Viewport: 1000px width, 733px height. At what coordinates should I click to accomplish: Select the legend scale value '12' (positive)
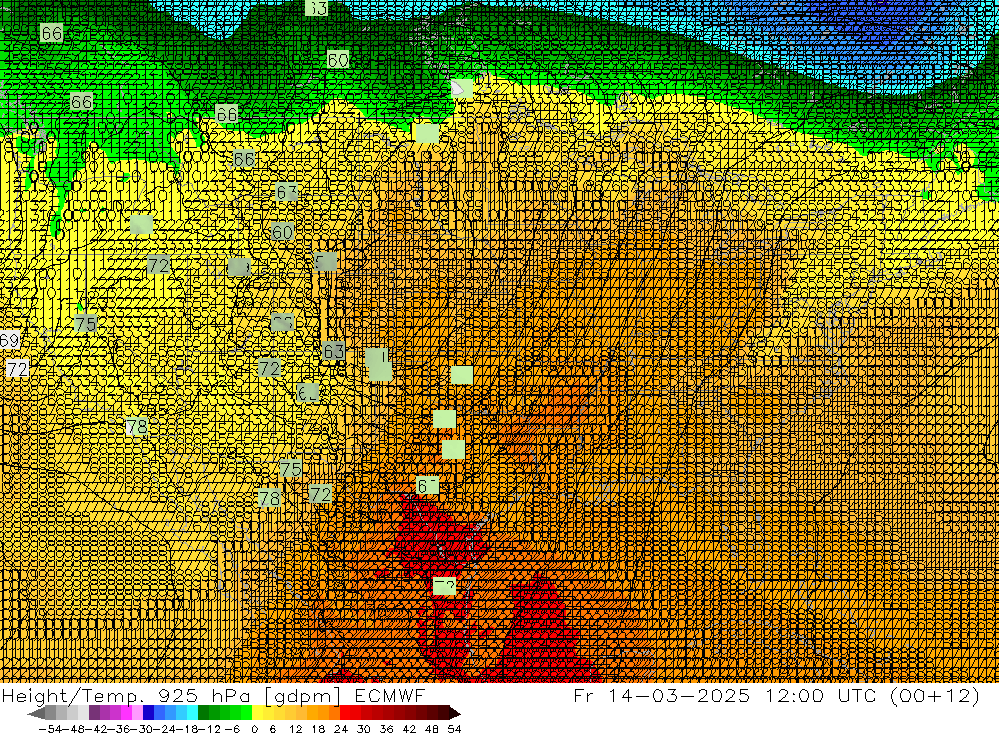pos(295,729)
